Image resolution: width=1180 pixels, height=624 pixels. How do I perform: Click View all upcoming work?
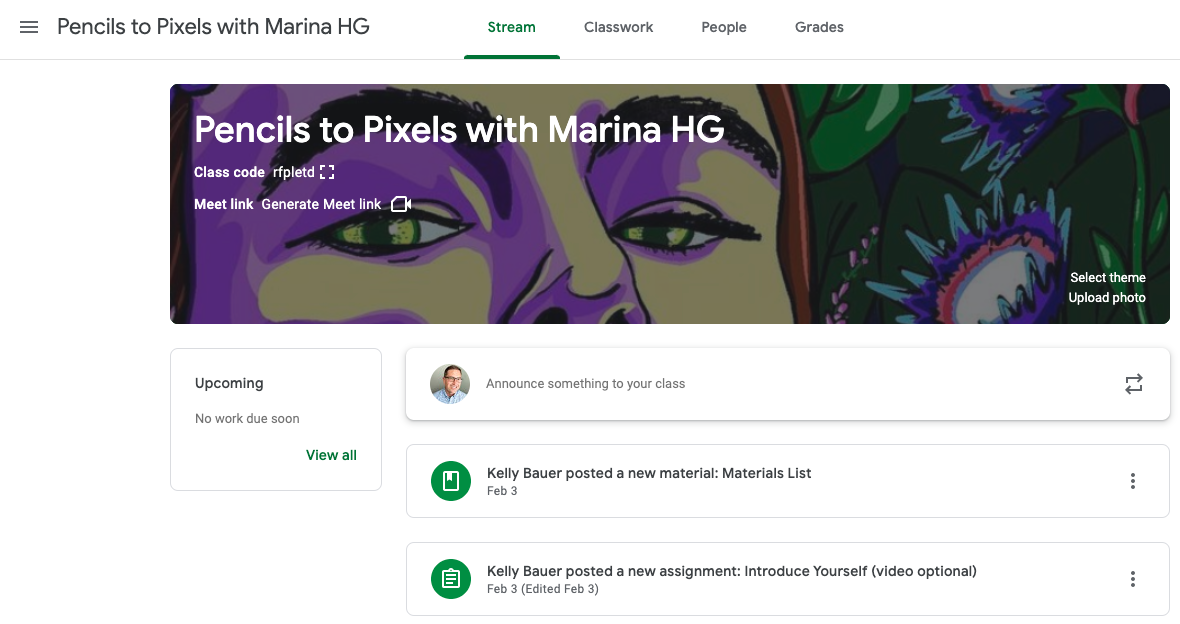coord(331,455)
